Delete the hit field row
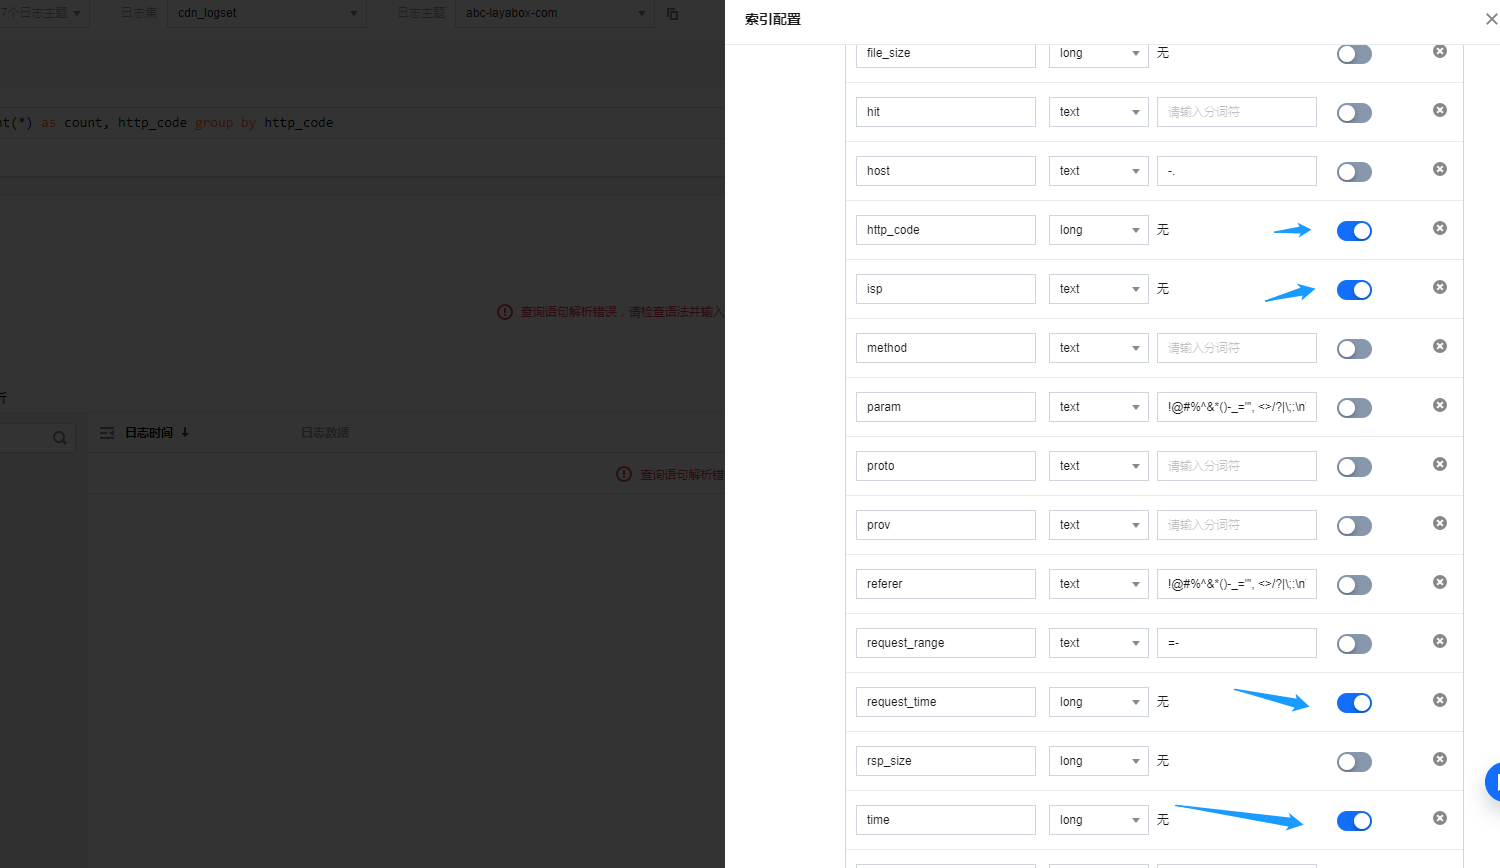This screenshot has width=1500, height=868. [x=1440, y=110]
